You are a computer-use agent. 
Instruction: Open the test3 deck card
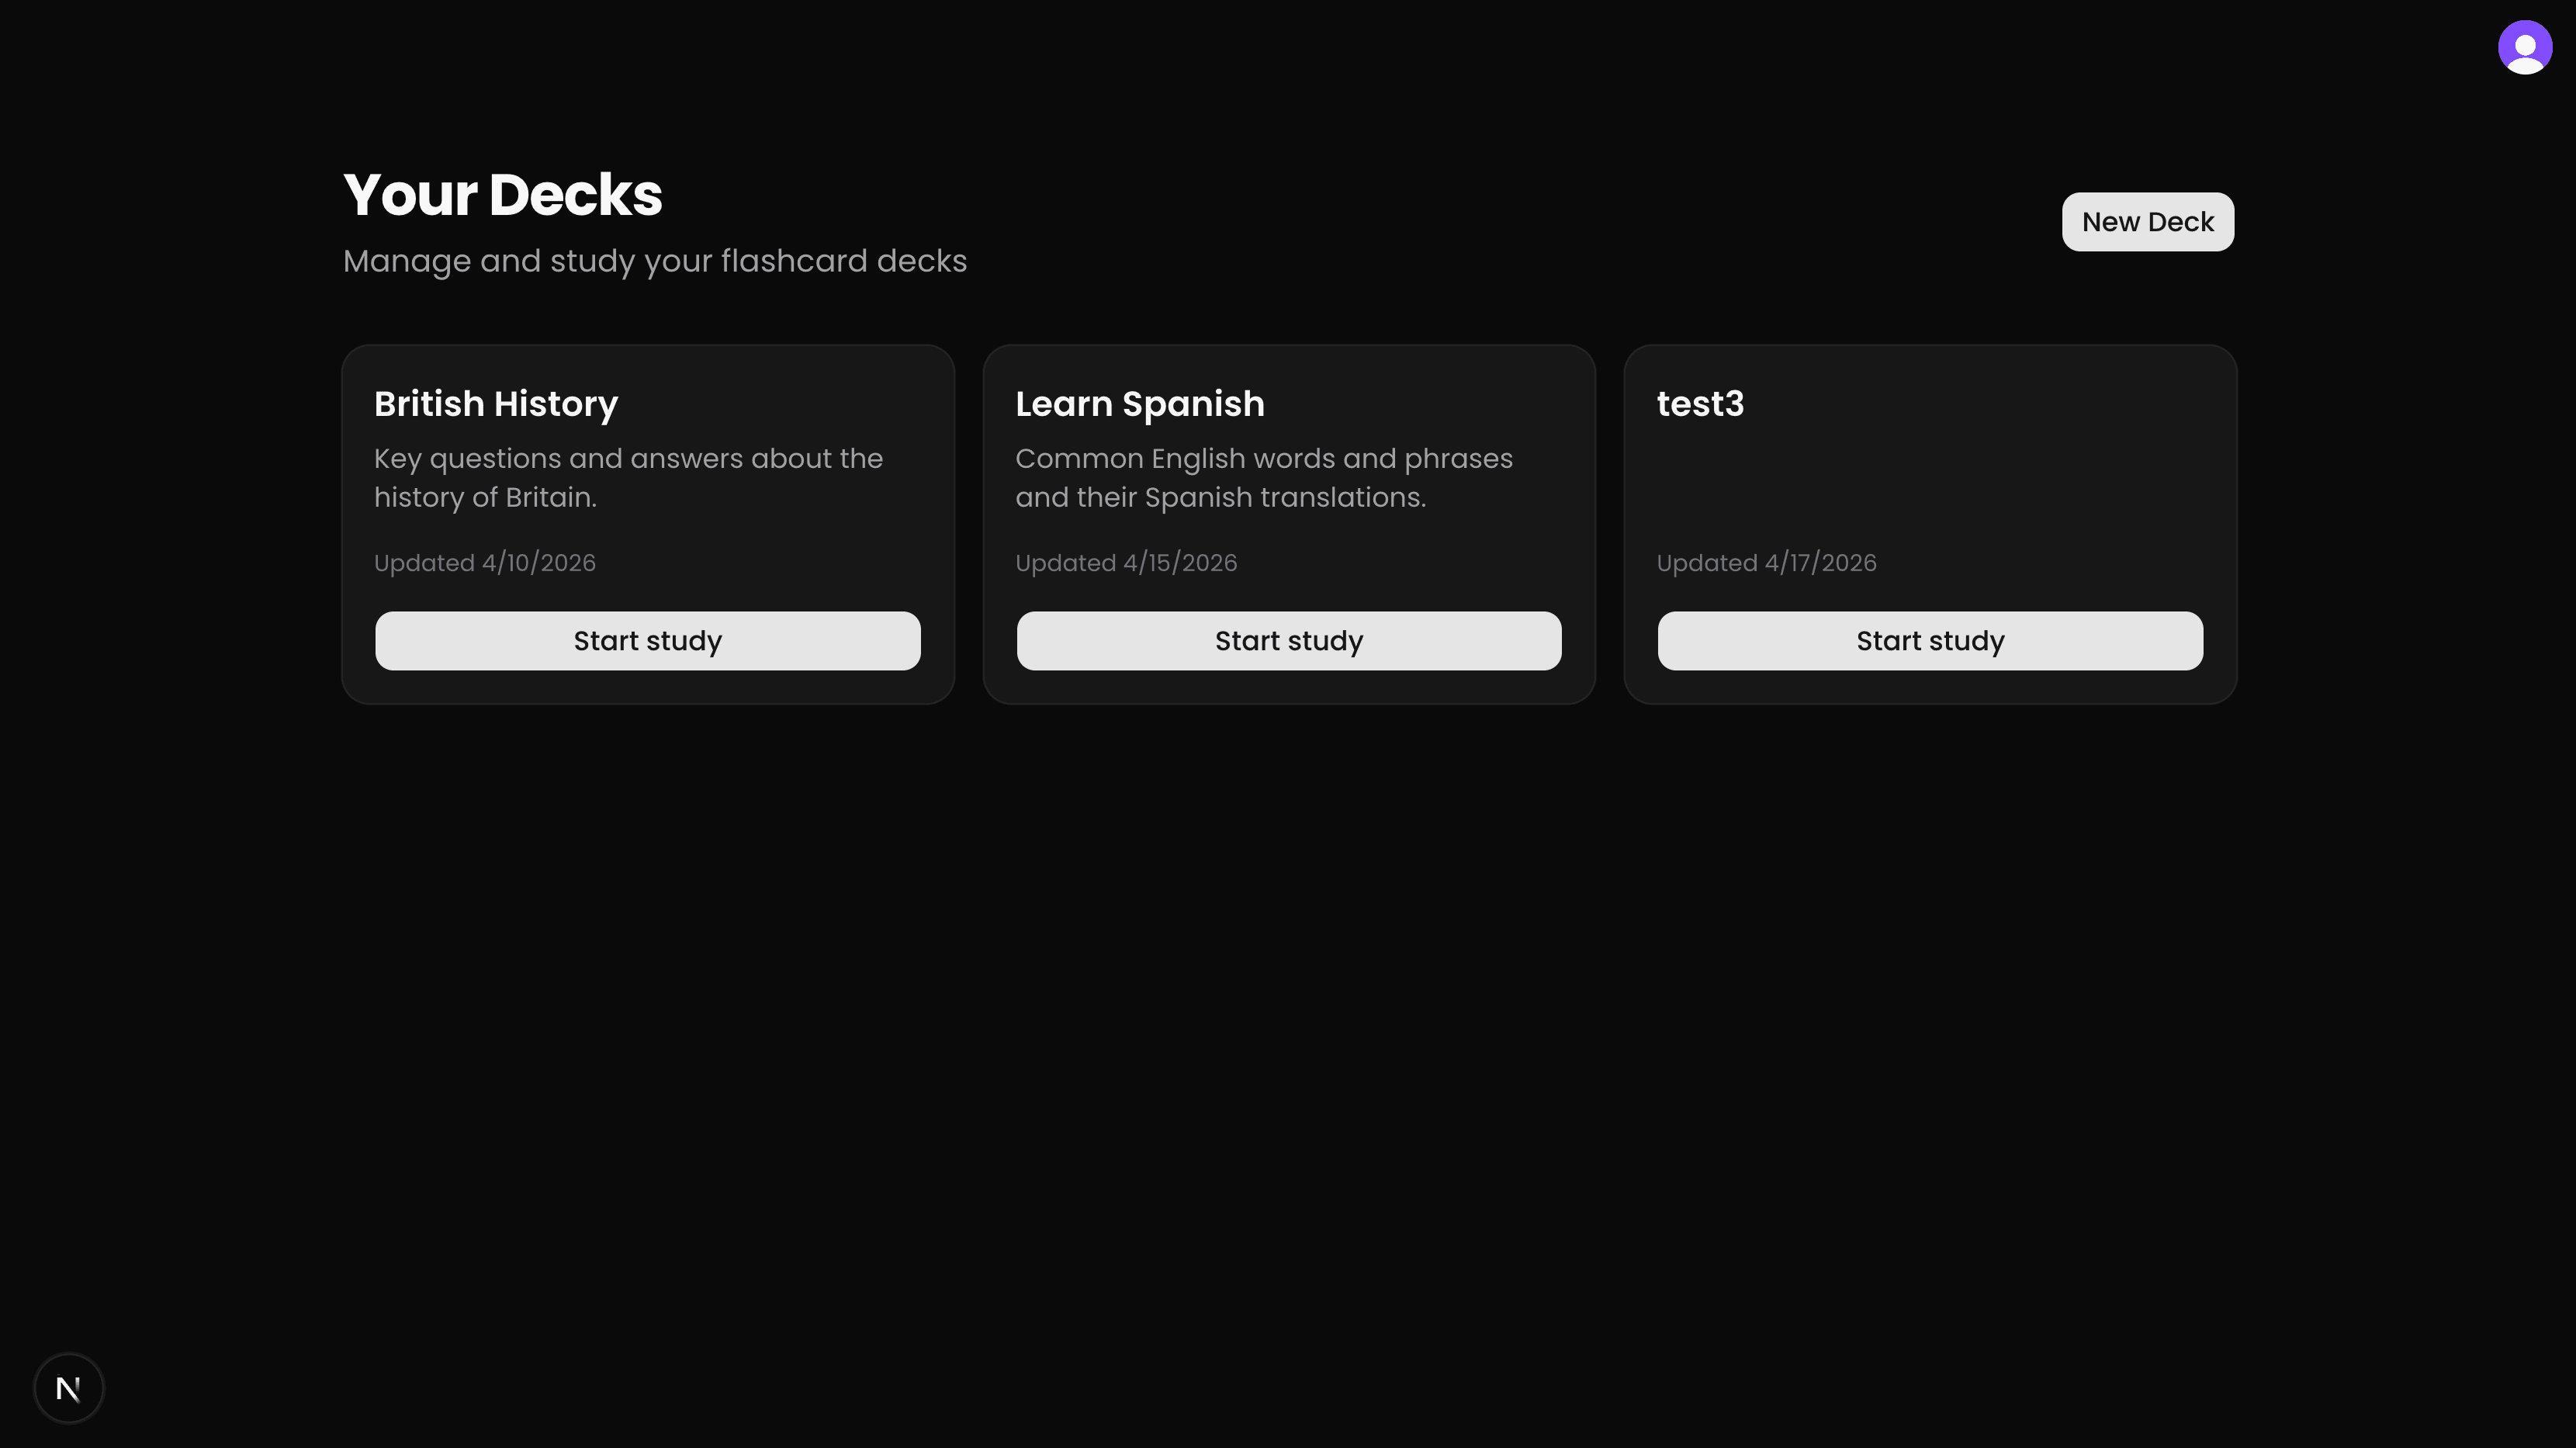(1929, 480)
